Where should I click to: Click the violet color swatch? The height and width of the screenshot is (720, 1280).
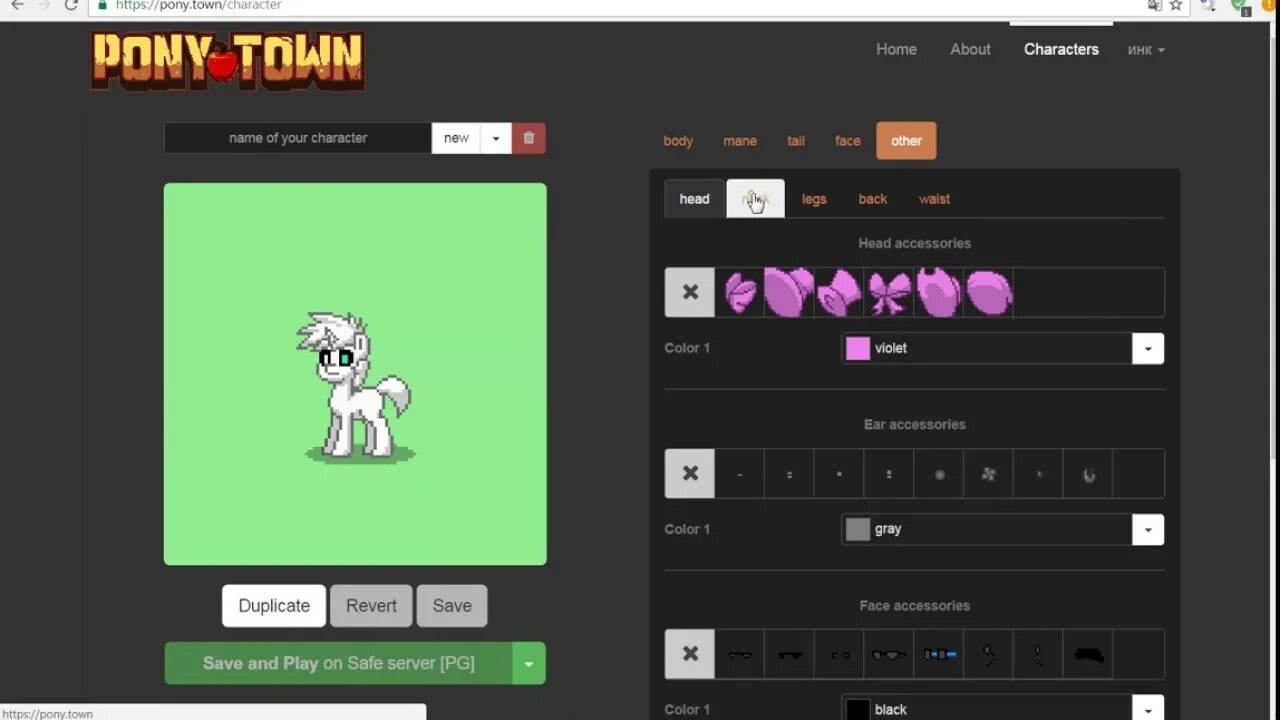(x=858, y=348)
